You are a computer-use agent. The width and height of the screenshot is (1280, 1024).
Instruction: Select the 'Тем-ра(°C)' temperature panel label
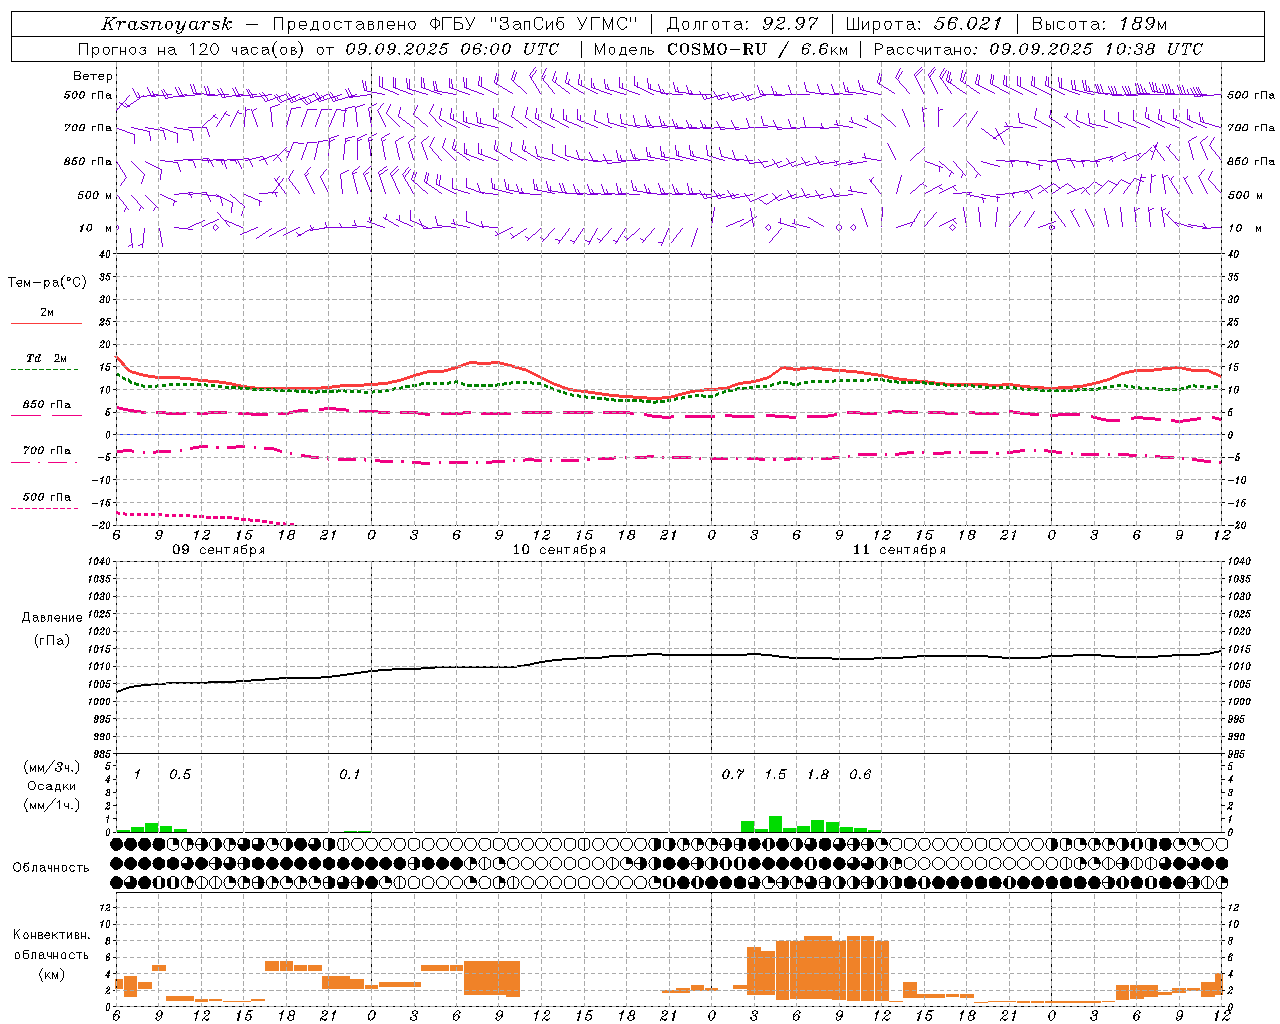tap(47, 283)
